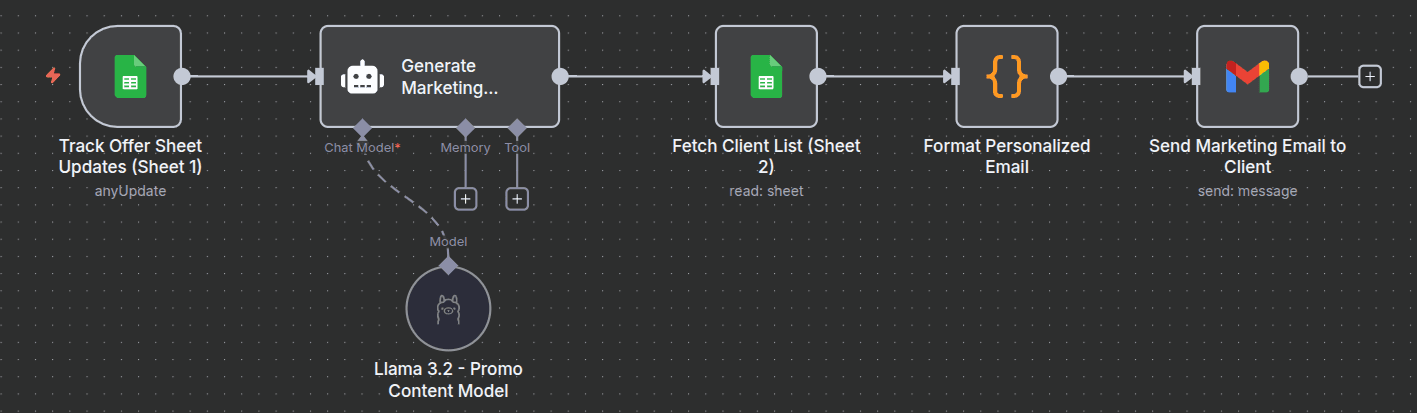Select the Llama 3.2 model node
This screenshot has width=1417, height=413.
[448, 309]
